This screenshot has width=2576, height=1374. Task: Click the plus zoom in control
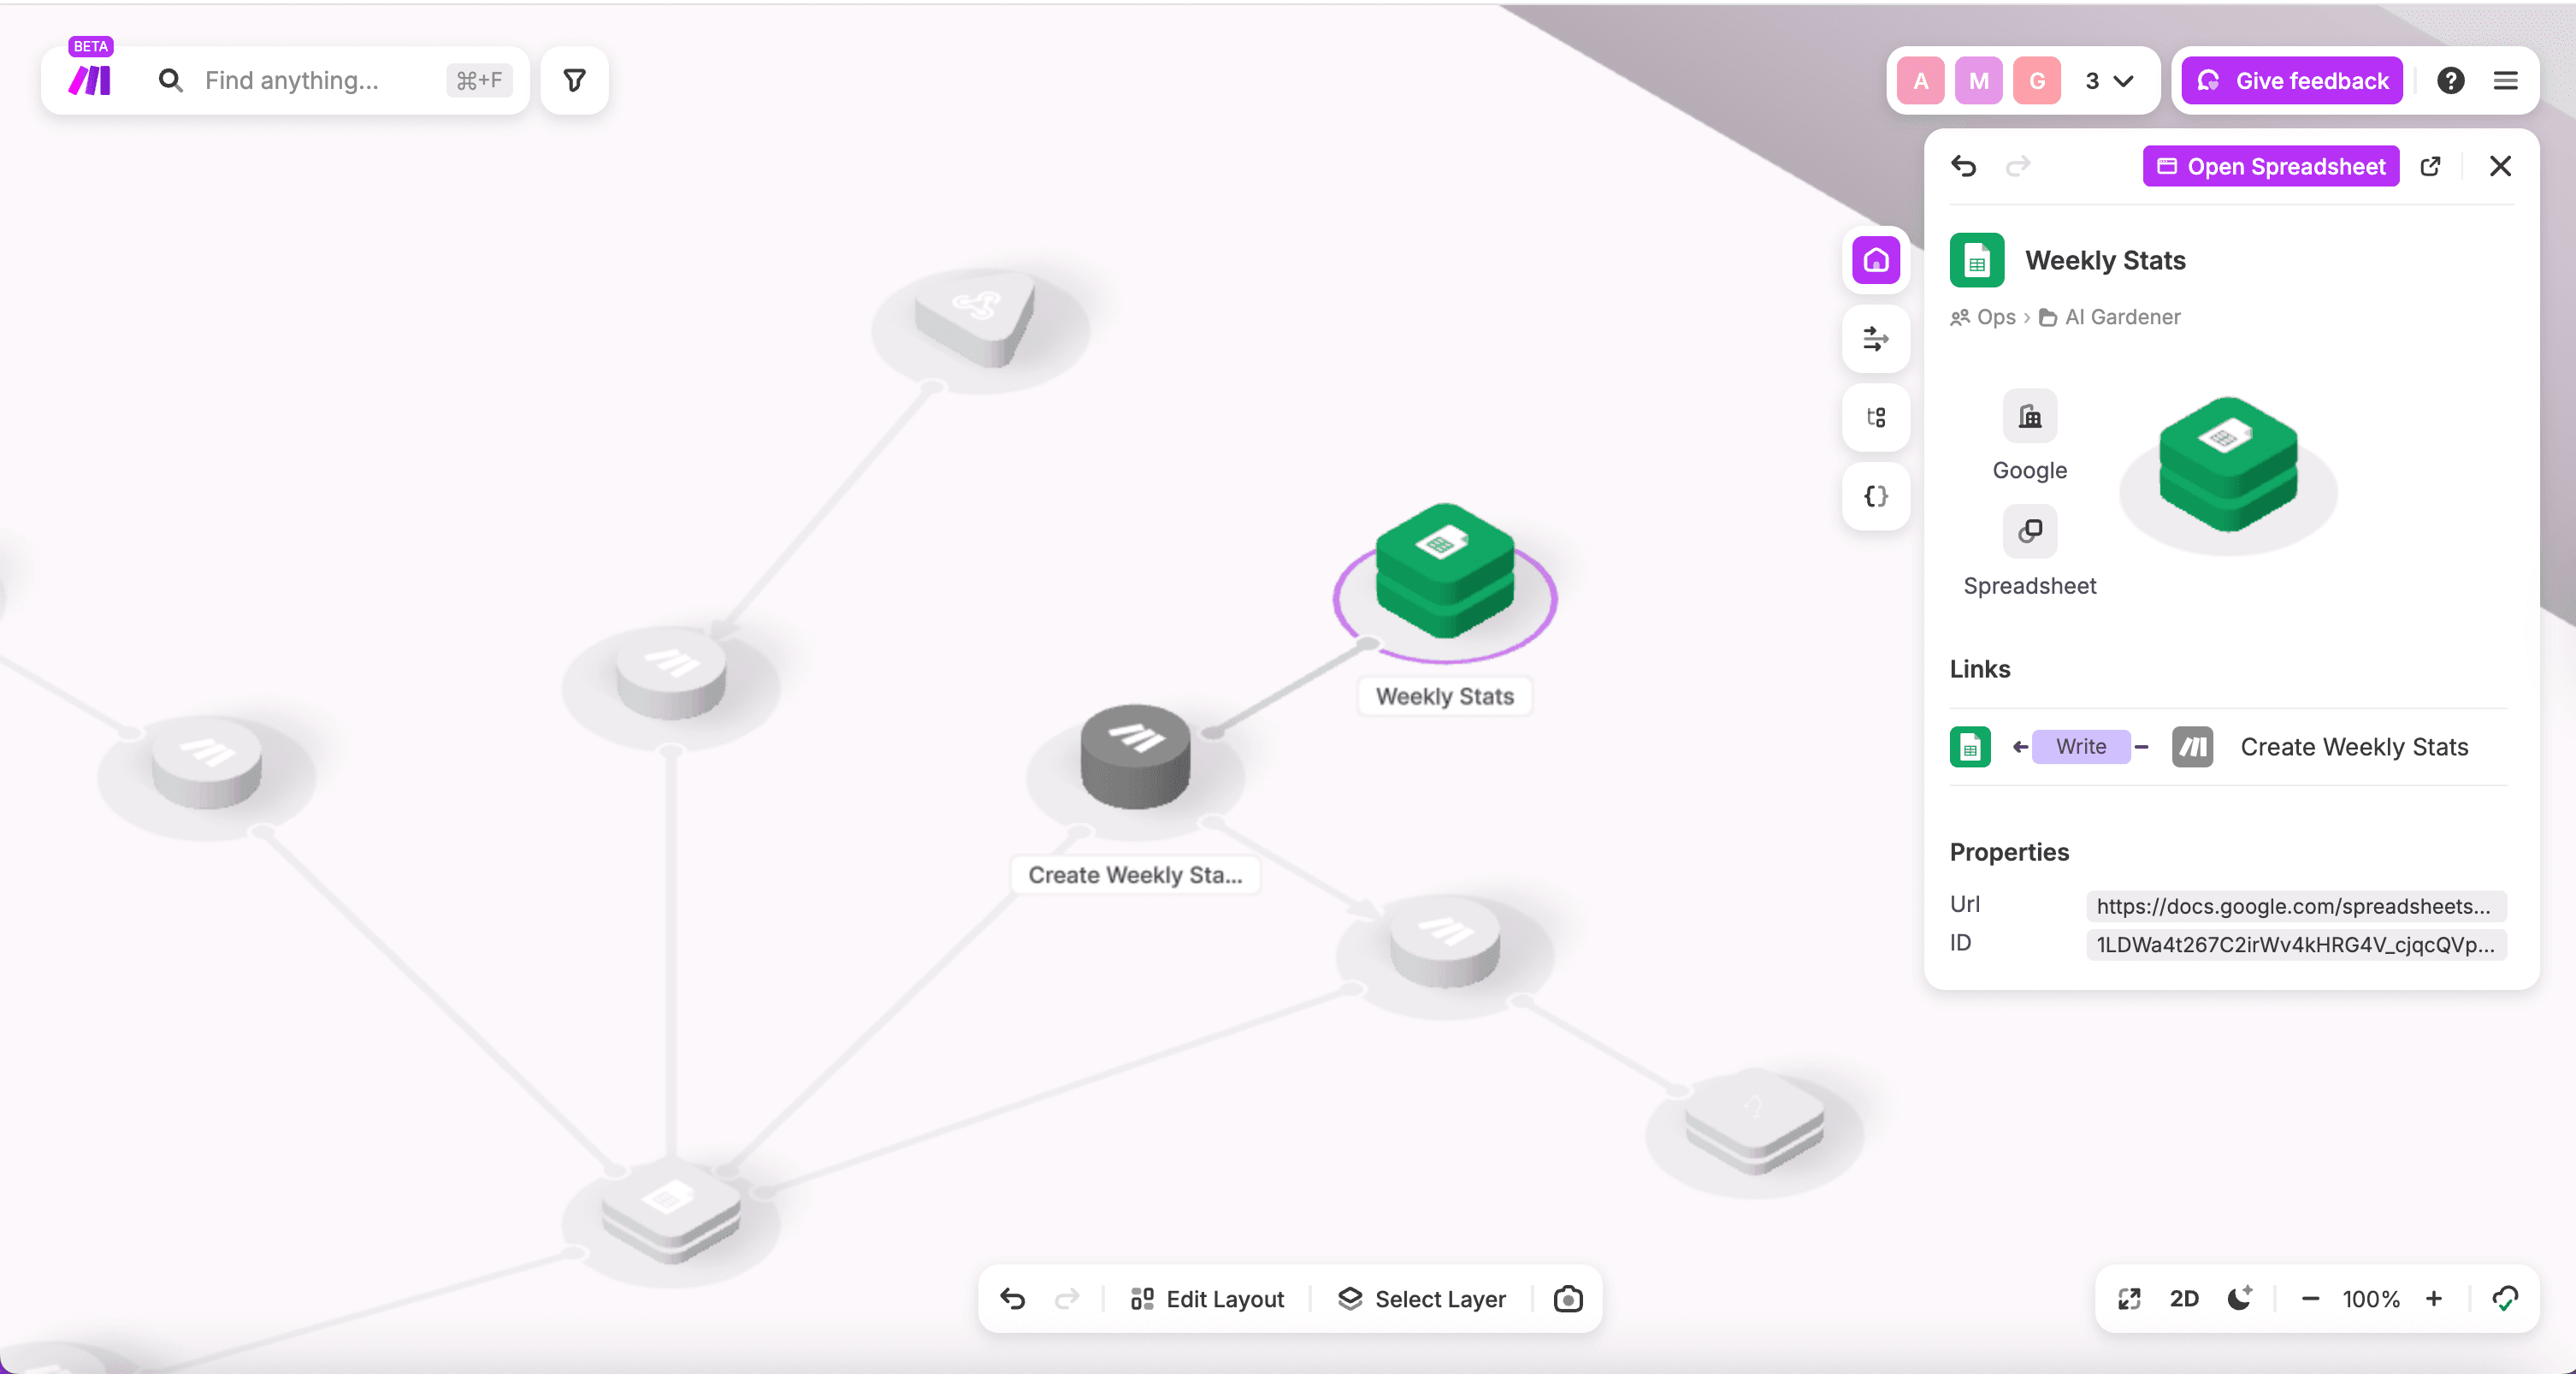click(x=2433, y=1298)
